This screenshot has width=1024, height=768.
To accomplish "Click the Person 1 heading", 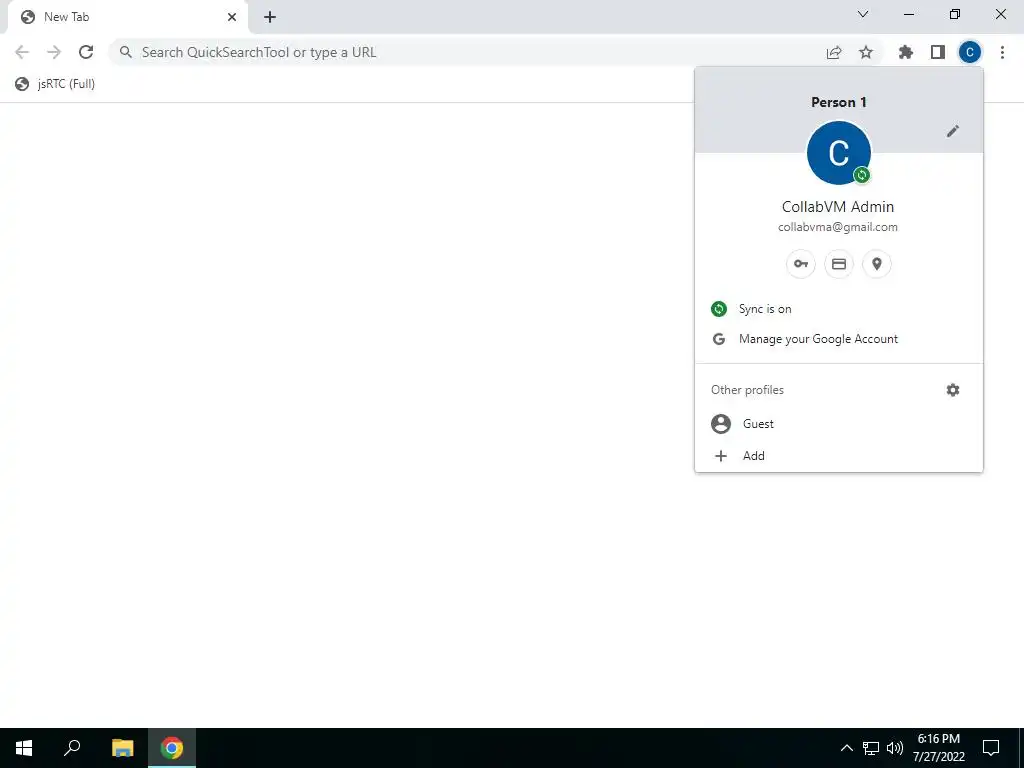I will pyautogui.click(x=839, y=103).
